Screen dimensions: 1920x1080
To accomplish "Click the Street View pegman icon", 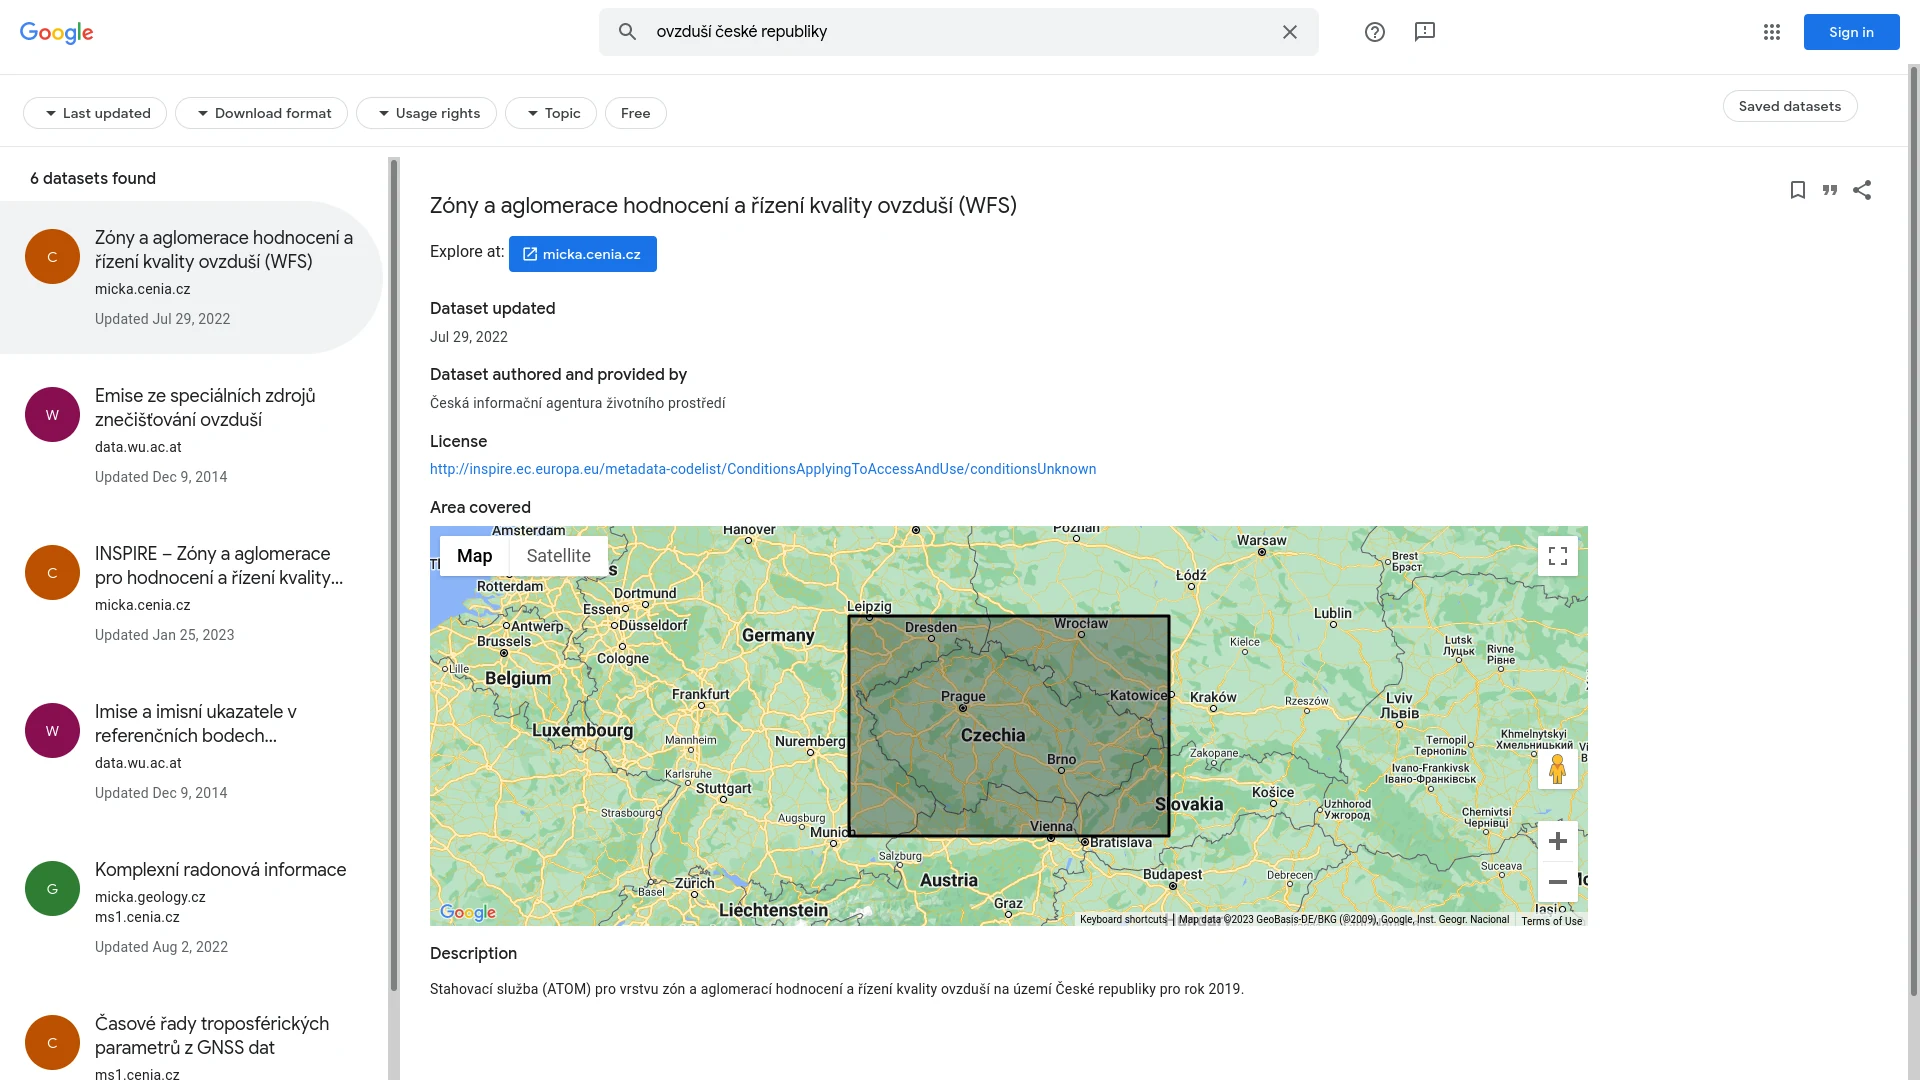I will (1558, 769).
